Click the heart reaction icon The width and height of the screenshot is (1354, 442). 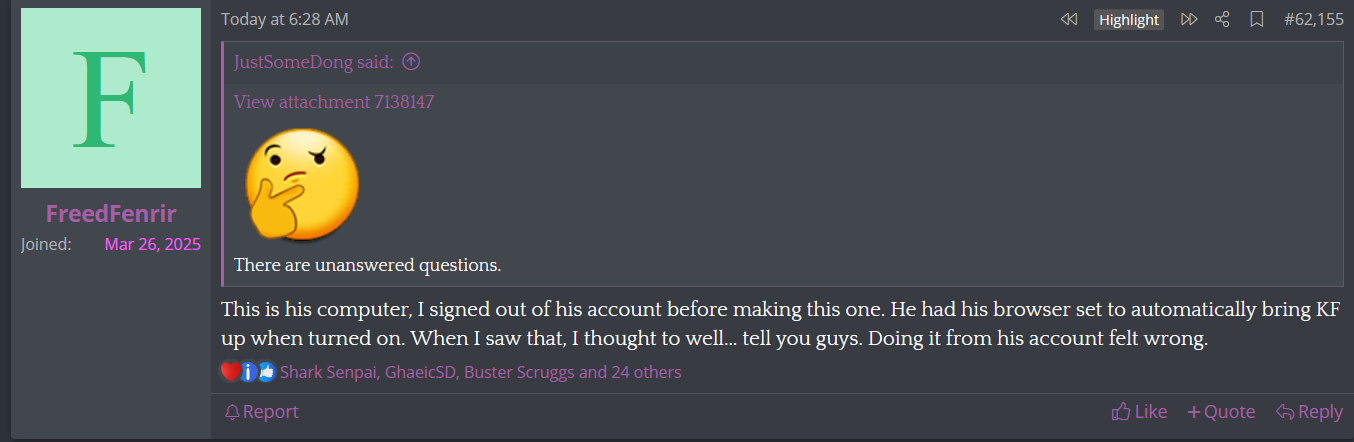pos(230,372)
